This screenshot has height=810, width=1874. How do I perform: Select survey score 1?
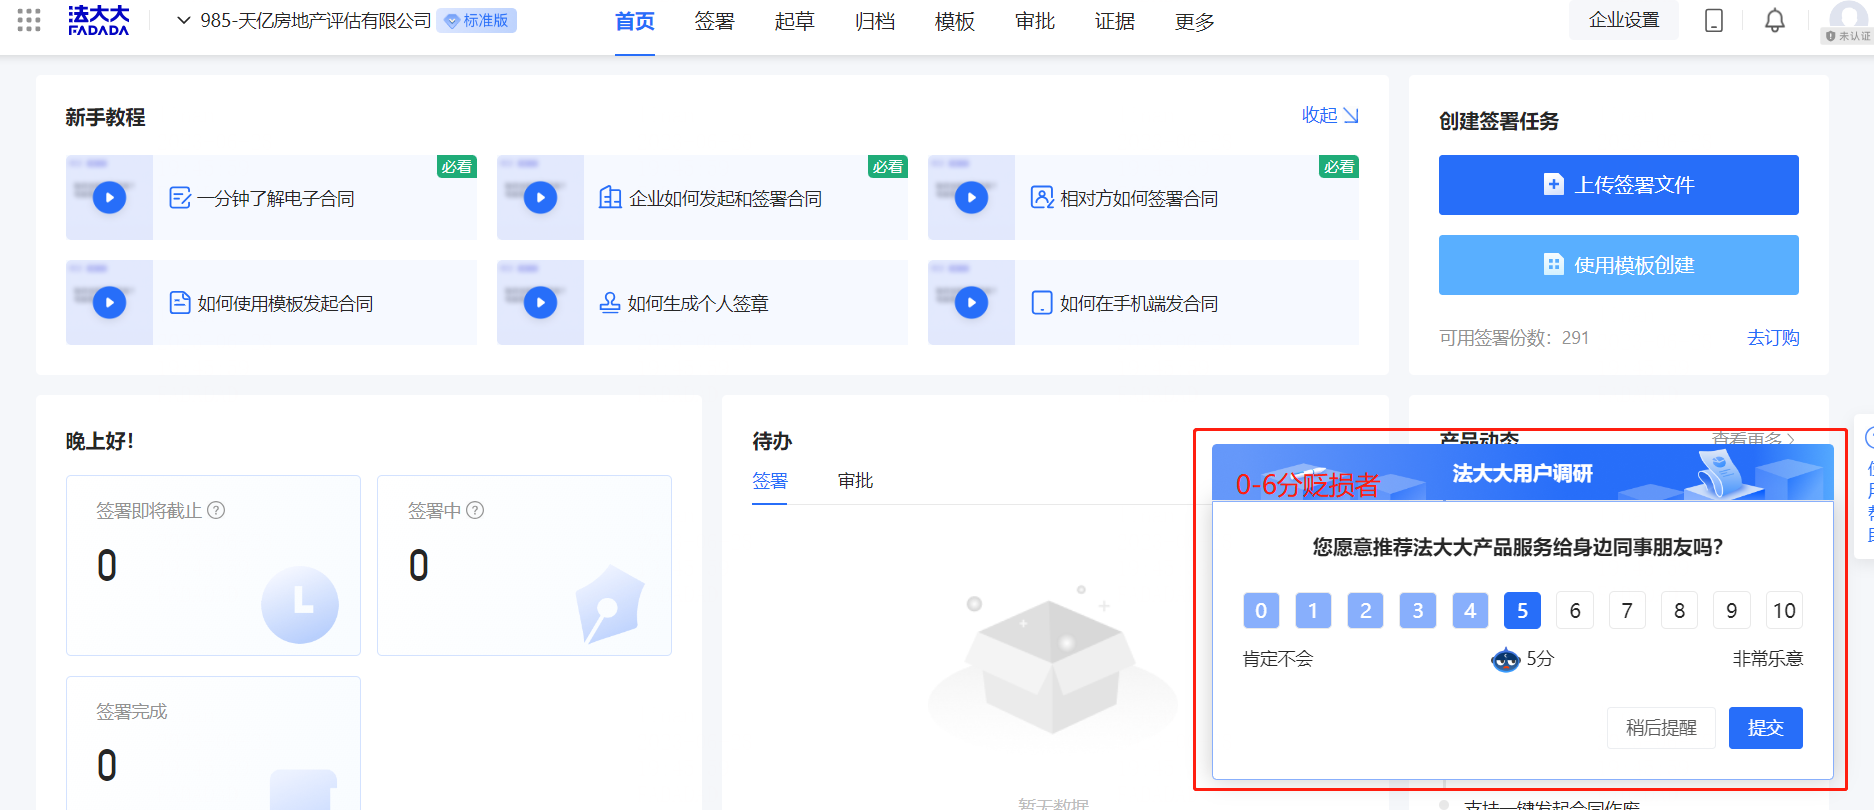tap(1313, 610)
